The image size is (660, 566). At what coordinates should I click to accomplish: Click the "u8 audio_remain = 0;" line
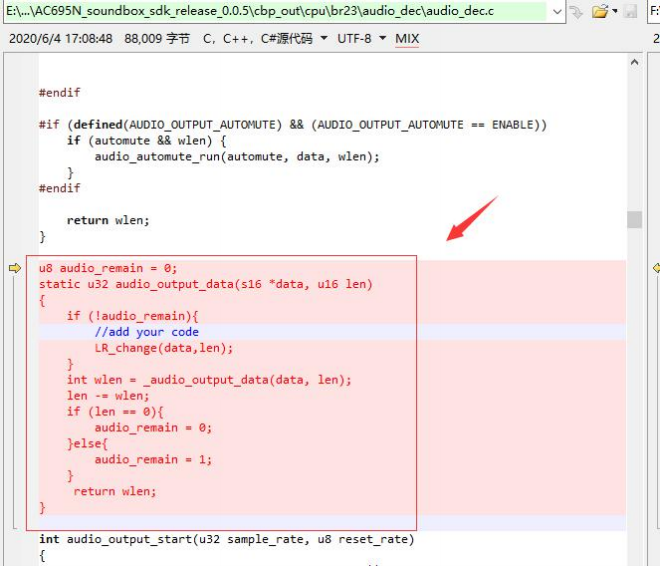(108, 268)
